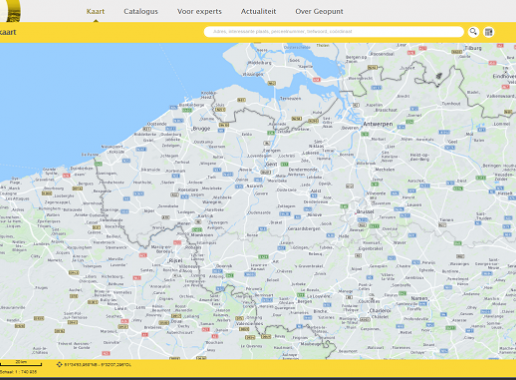Click the Valenciennes label on the map

pyautogui.click(x=250, y=323)
